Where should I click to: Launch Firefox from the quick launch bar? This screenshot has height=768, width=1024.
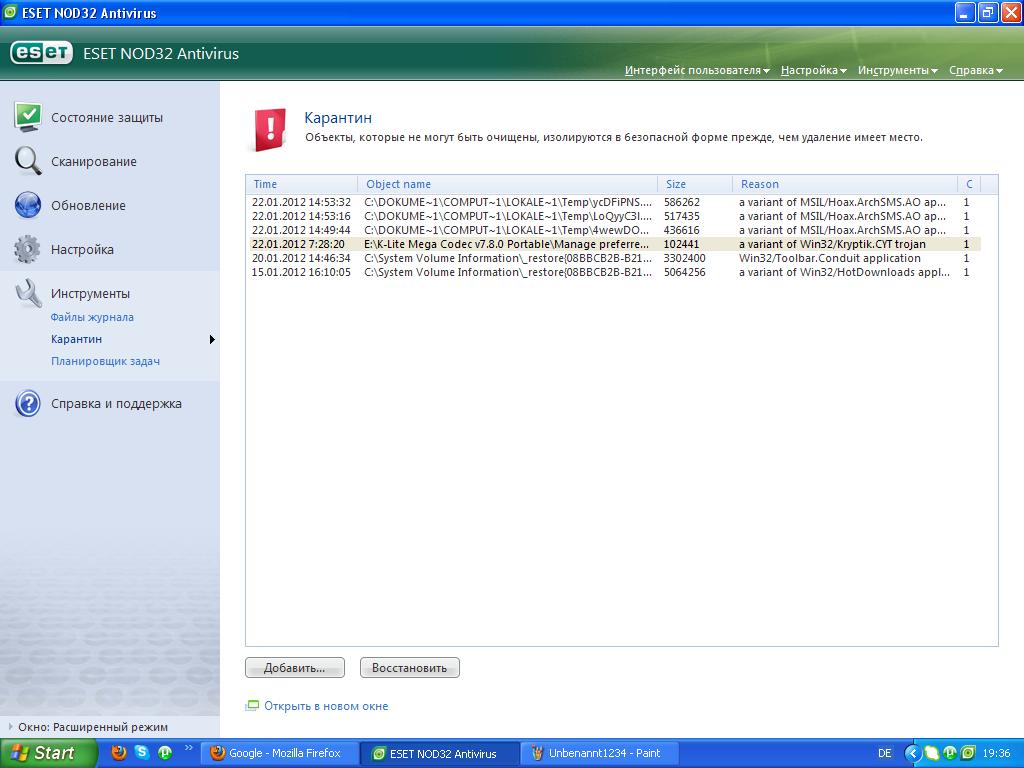[120, 753]
